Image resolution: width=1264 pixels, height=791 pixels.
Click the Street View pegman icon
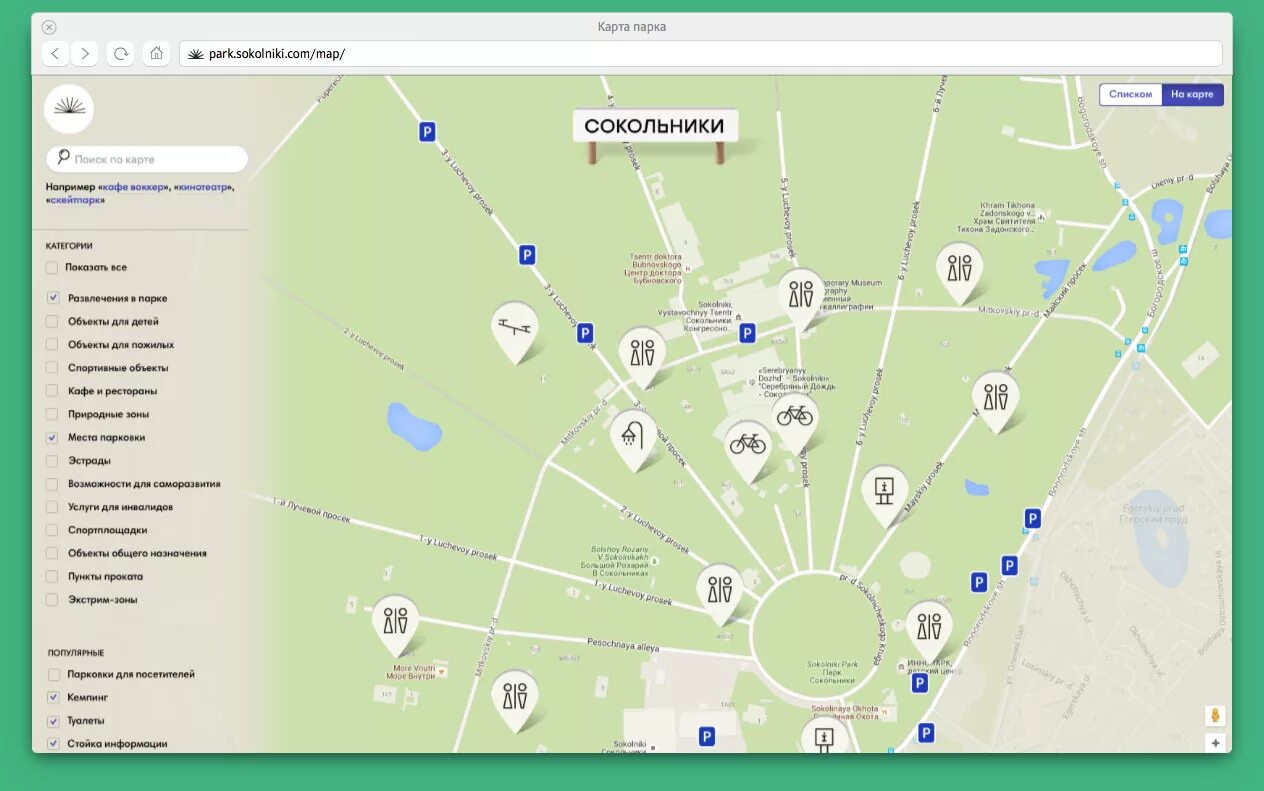1215,716
